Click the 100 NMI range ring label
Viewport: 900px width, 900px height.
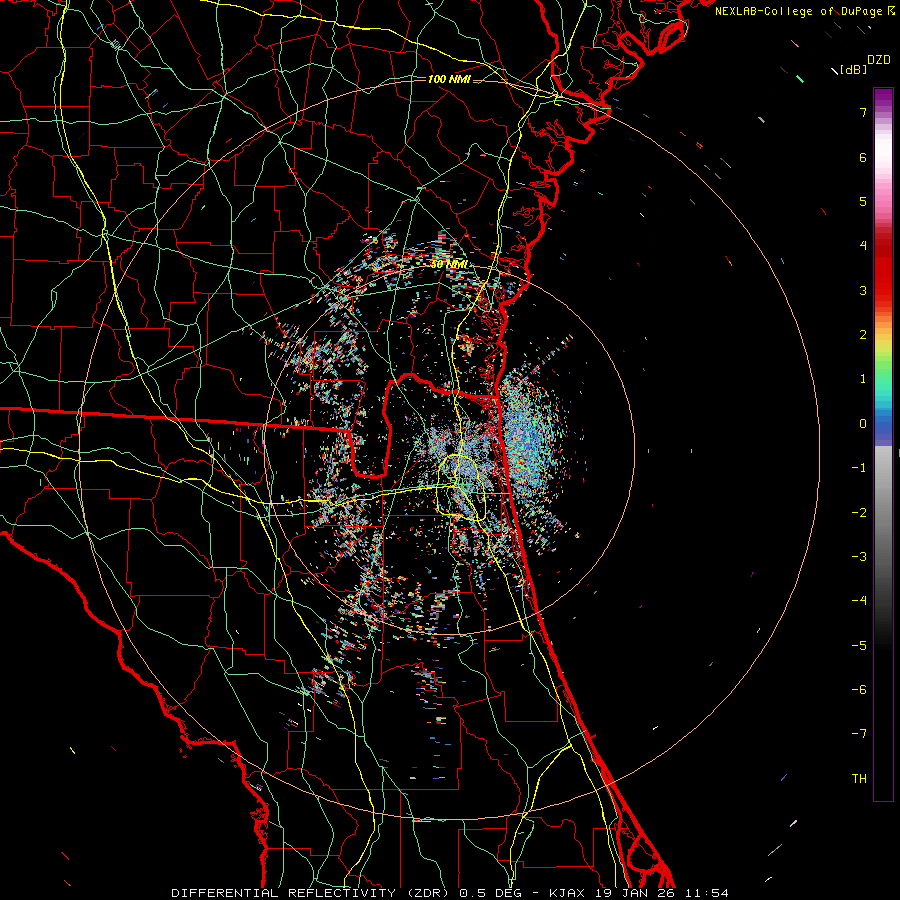[449, 79]
